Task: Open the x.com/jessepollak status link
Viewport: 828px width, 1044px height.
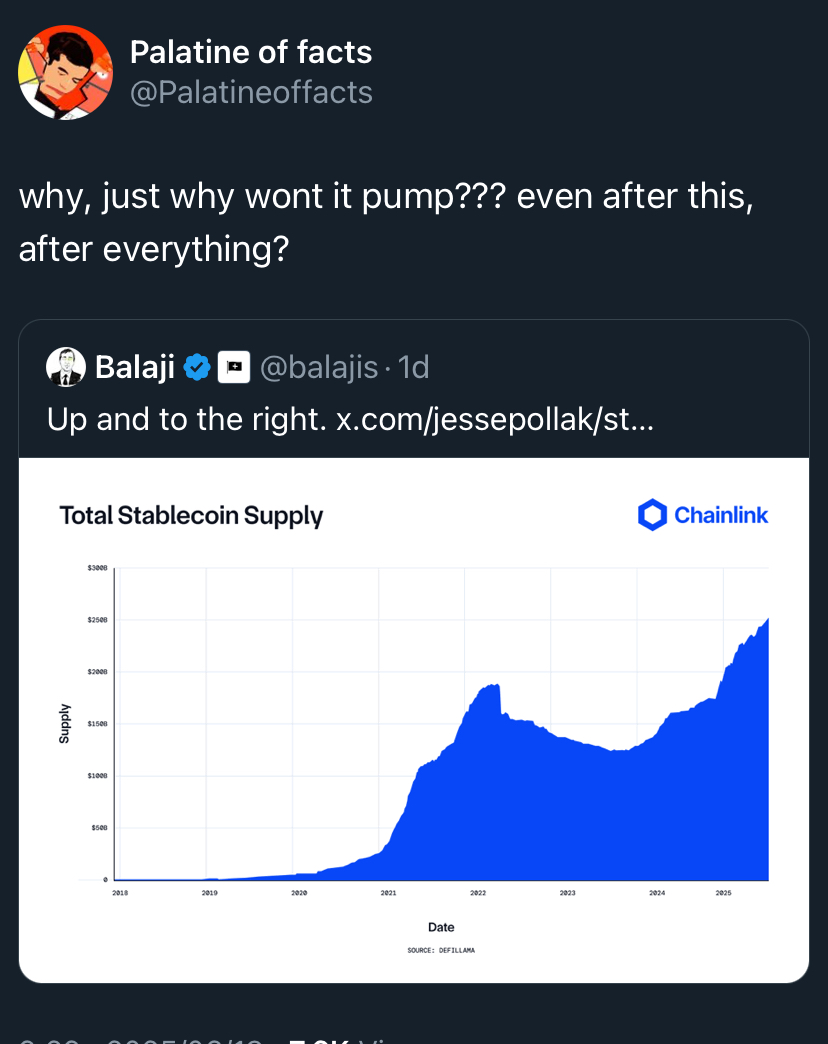Action: (x=495, y=419)
